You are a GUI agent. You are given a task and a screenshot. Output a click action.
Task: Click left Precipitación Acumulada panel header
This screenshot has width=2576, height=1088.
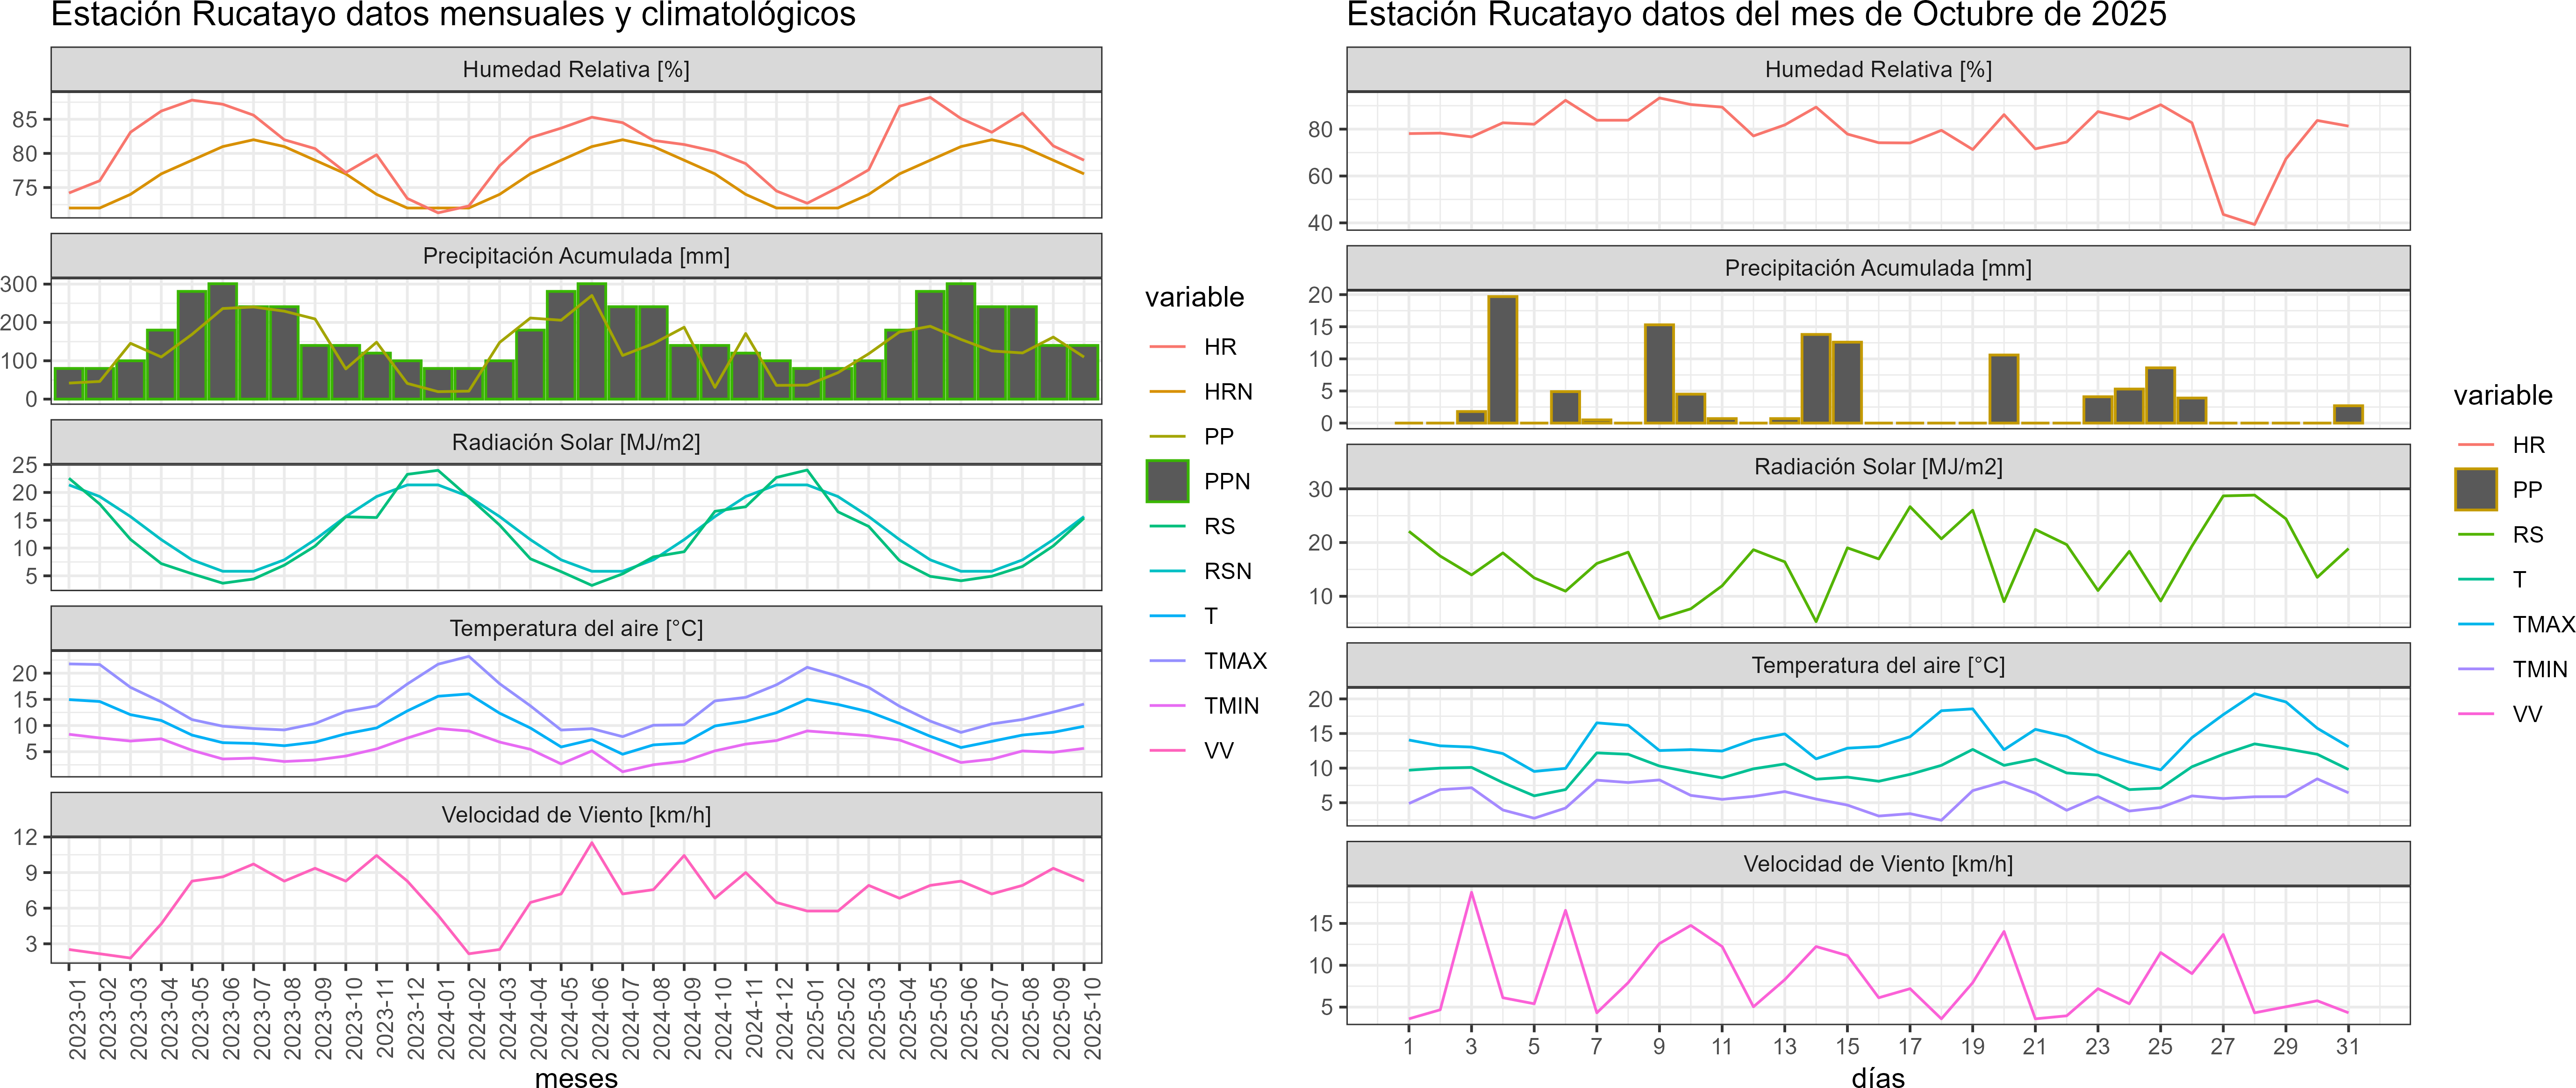click(x=576, y=256)
